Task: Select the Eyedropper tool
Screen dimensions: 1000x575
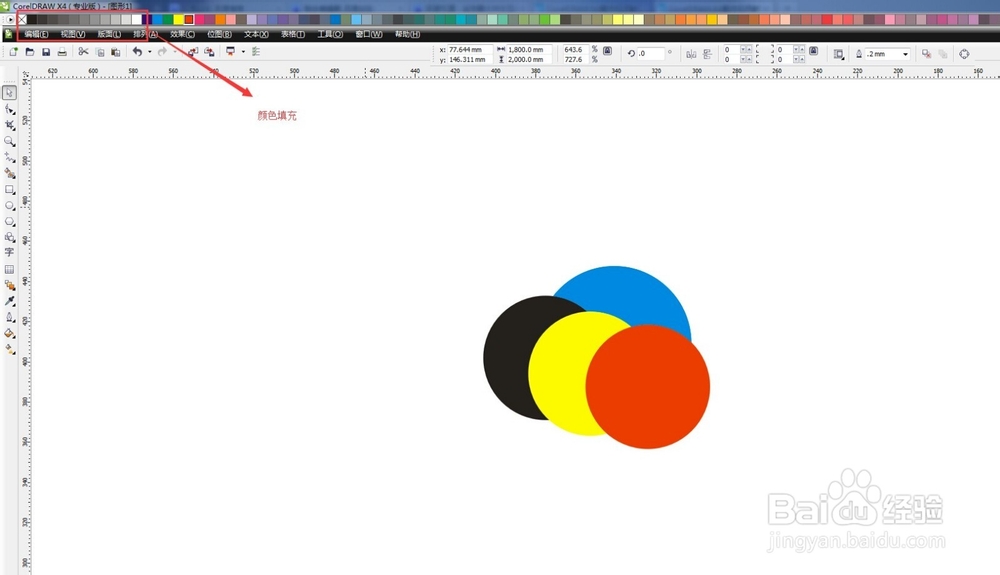Action: tap(9, 301)
